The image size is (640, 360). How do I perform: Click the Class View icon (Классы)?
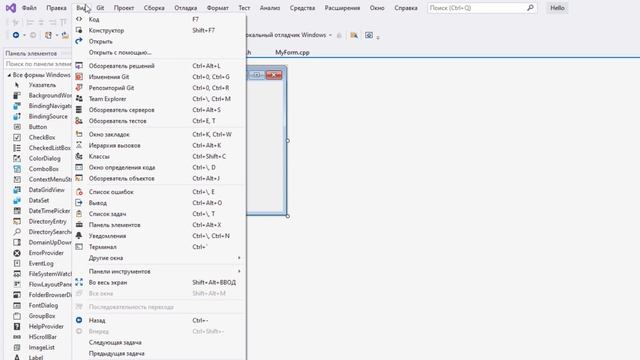pyautogui.click(x=79, y=156)
